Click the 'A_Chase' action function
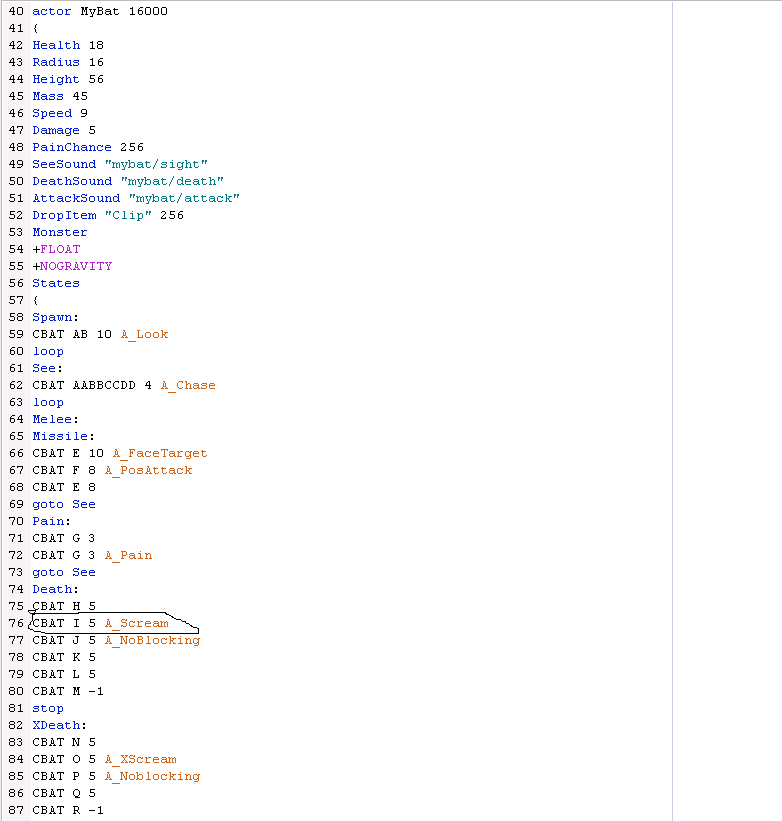 click(188, 385)
